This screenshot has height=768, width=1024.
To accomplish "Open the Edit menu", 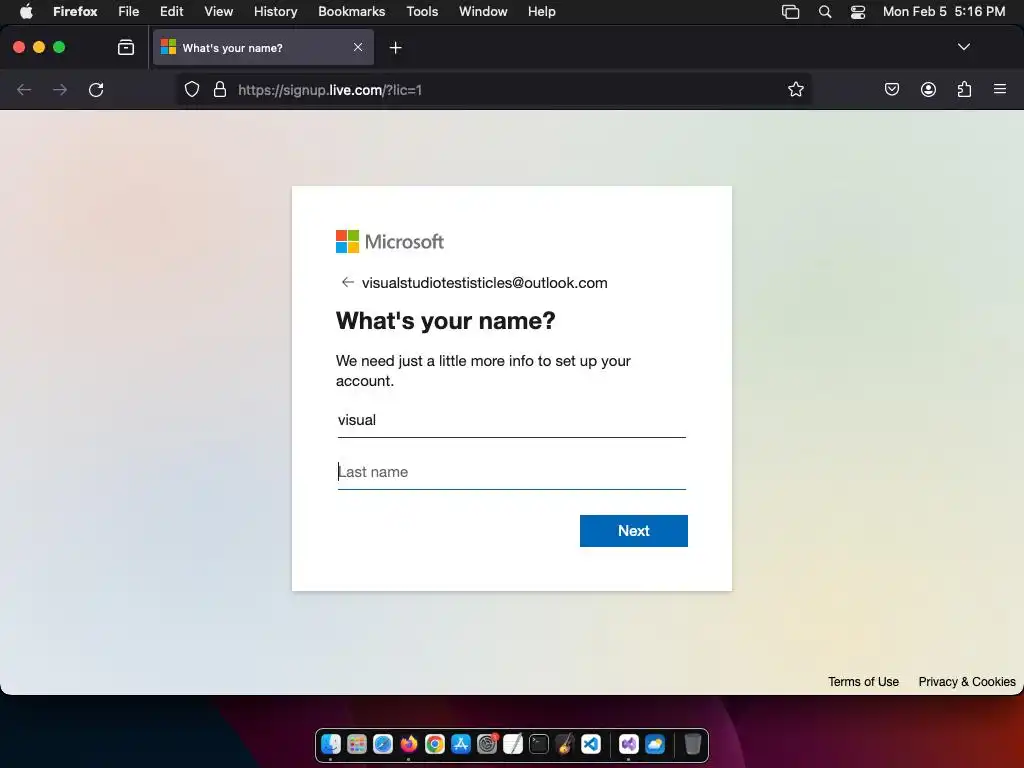I will (172, 11).
